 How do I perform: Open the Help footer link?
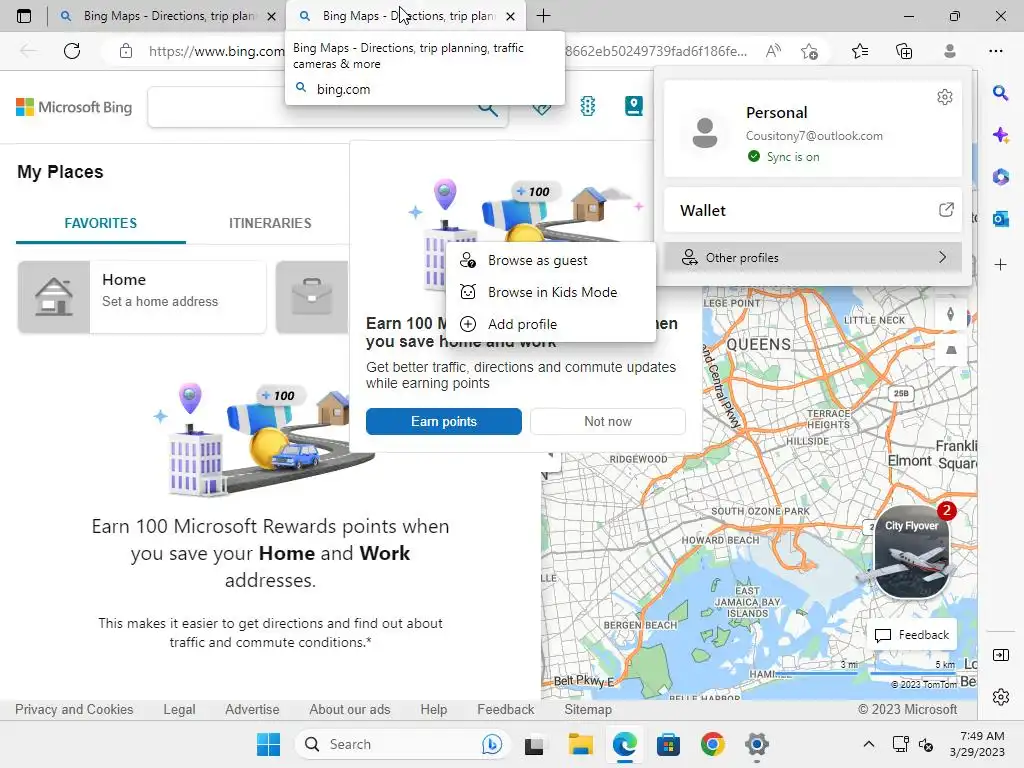[434, 709]
